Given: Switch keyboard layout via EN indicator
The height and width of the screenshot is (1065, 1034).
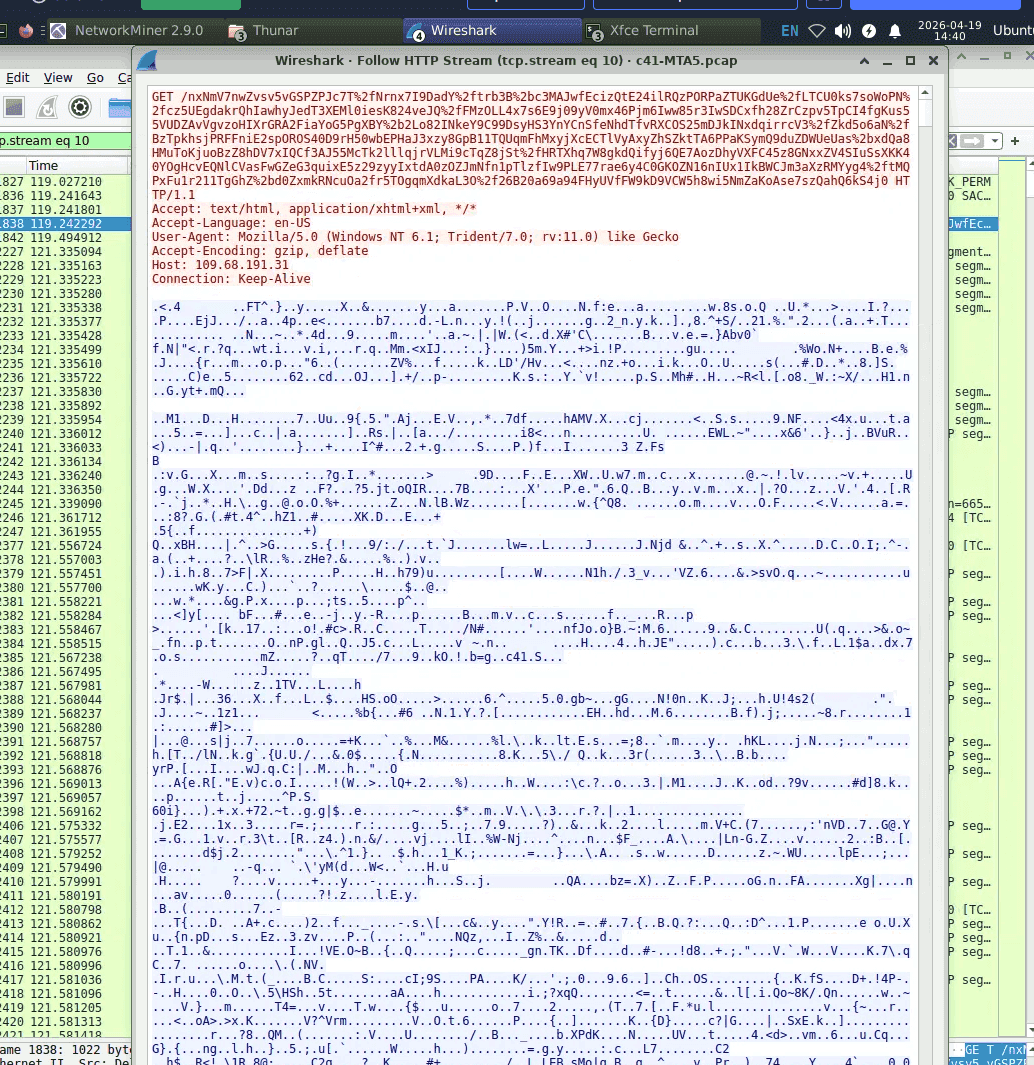Looking at the screenshot, I should pyautogui.click(x=789, y=31).
